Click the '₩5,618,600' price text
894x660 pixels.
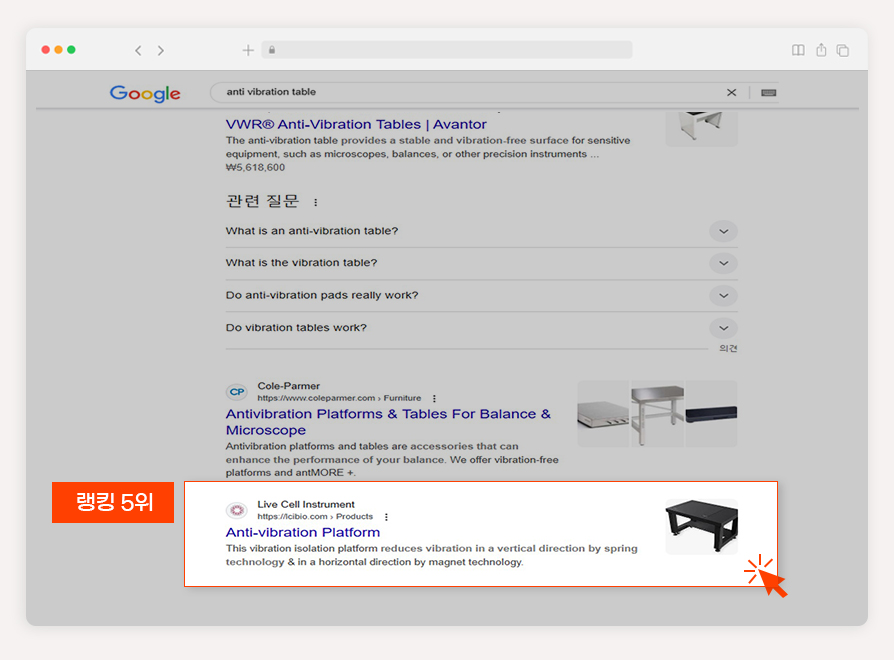(255, 168)
